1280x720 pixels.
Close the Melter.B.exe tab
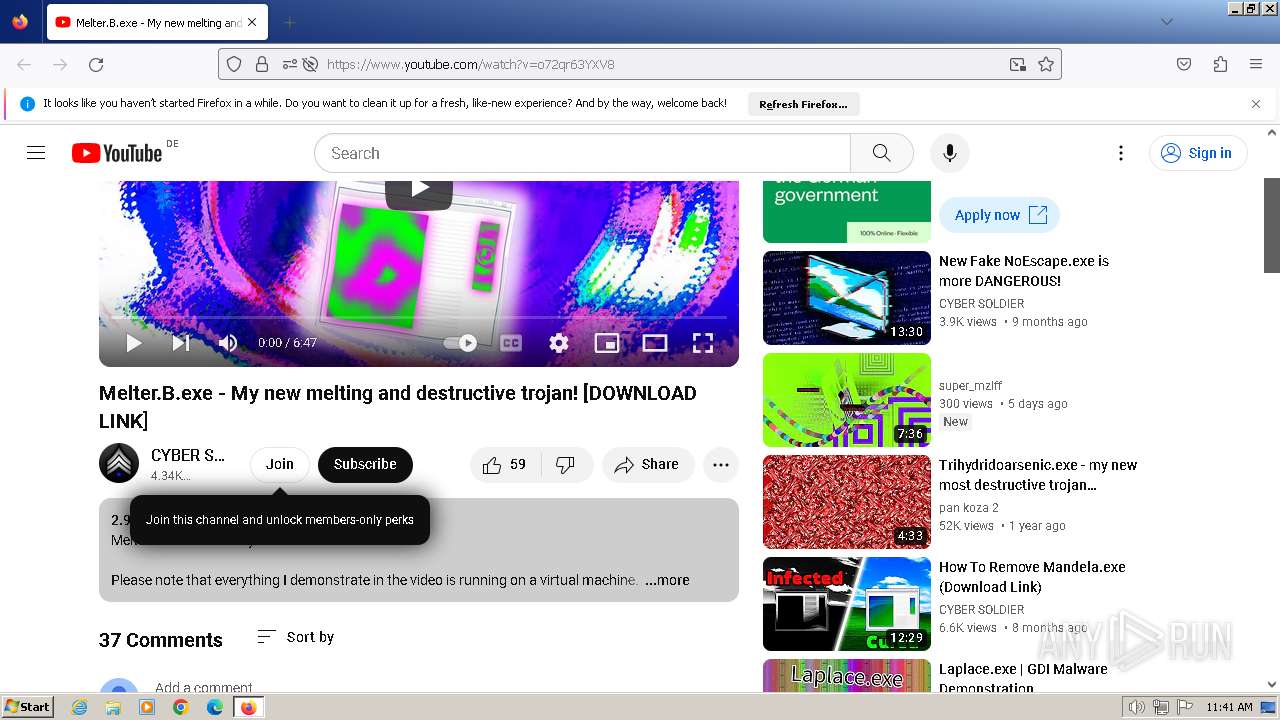252,22
